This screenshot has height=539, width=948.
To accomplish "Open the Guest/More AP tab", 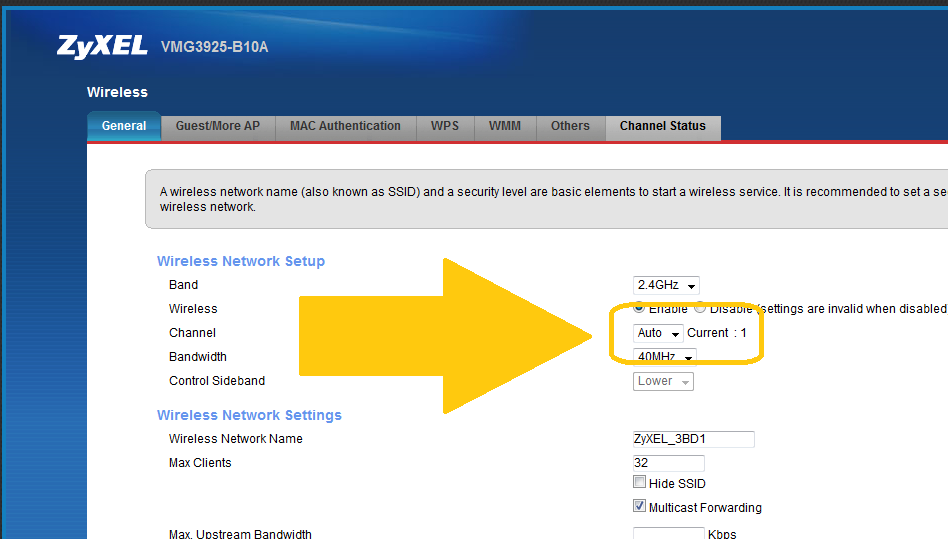I will click(x=218, y=126).
